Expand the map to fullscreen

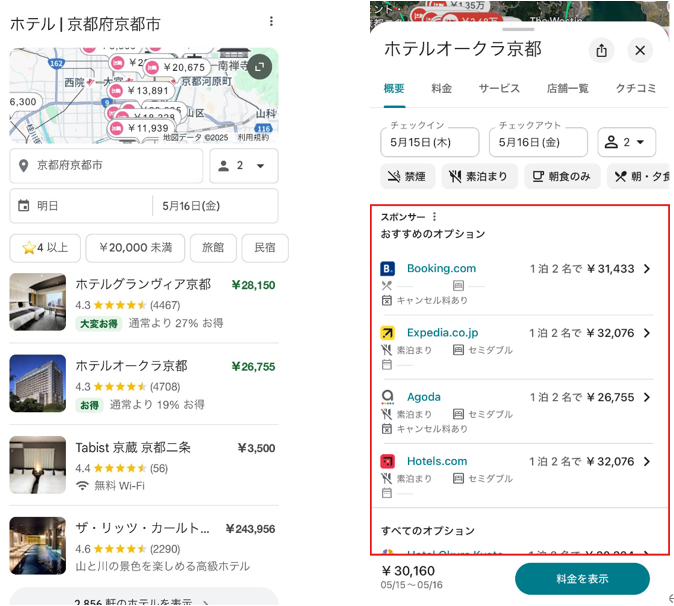point(260,67)
